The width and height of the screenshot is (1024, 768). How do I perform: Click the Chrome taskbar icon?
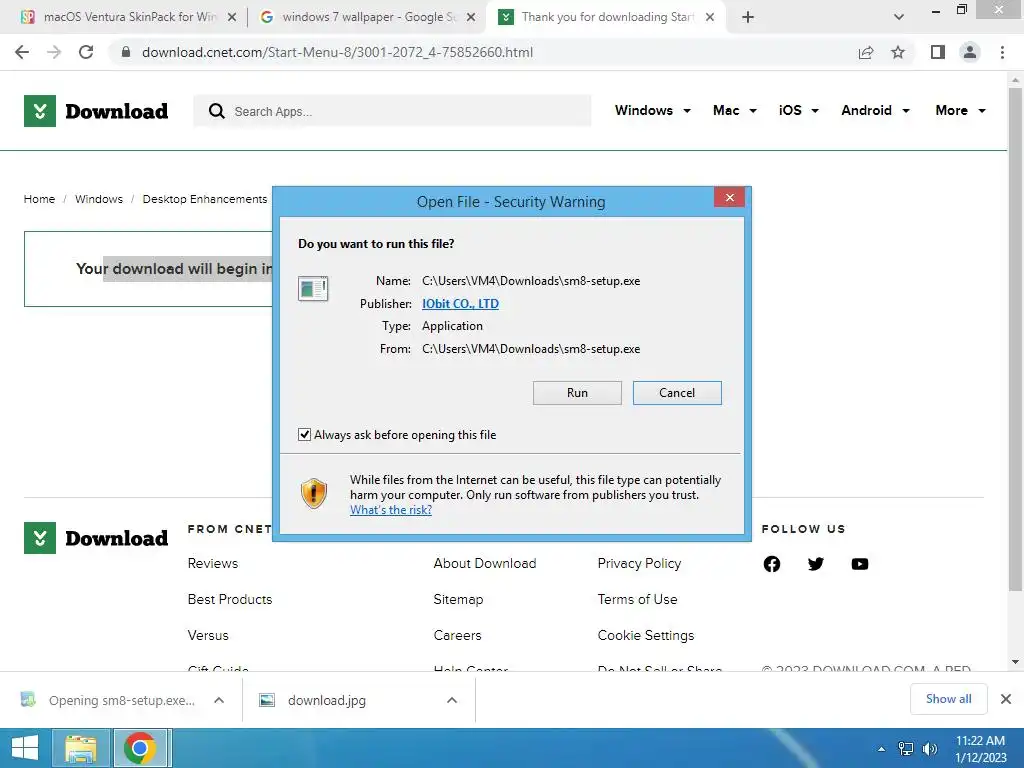[x=139, y=748]
